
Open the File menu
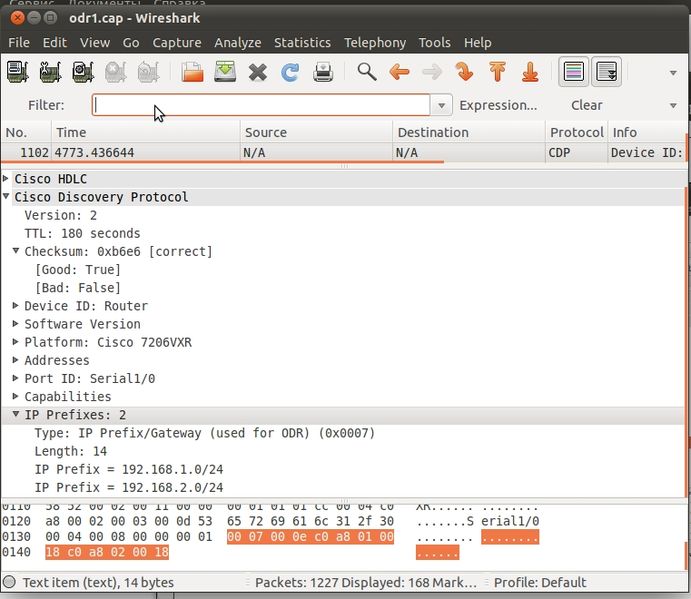pyautogui.click(x=19, y=43)
